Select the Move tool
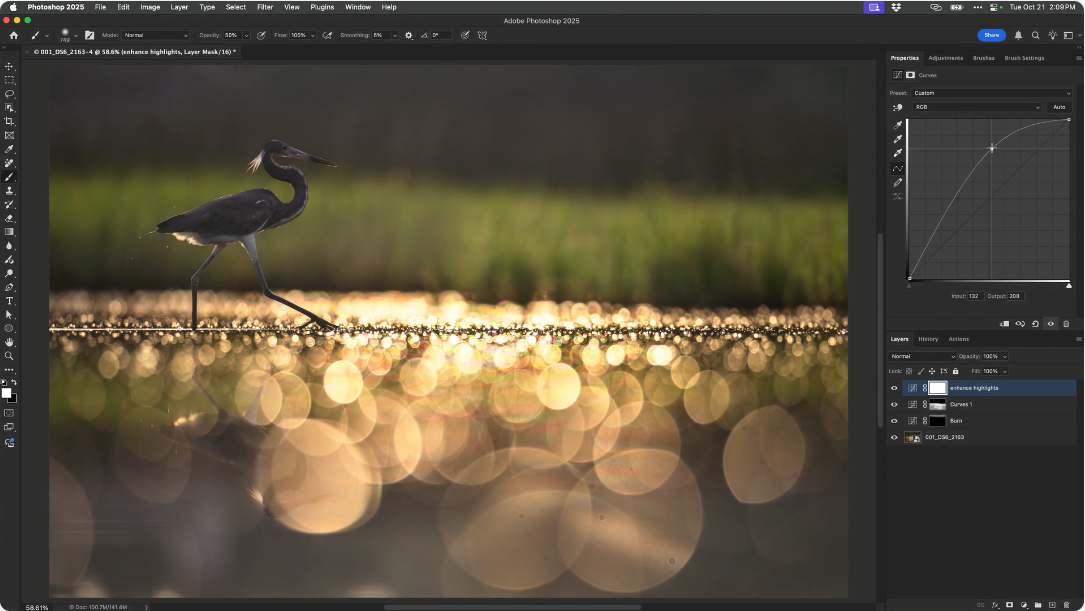Image resolution: width=1085 pixels, height=611 pixels. point(10,66)
